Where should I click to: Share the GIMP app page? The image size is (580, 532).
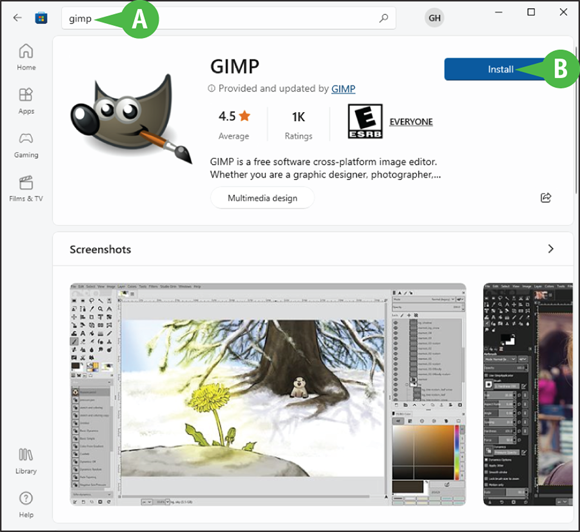click(x=546, y=198)
